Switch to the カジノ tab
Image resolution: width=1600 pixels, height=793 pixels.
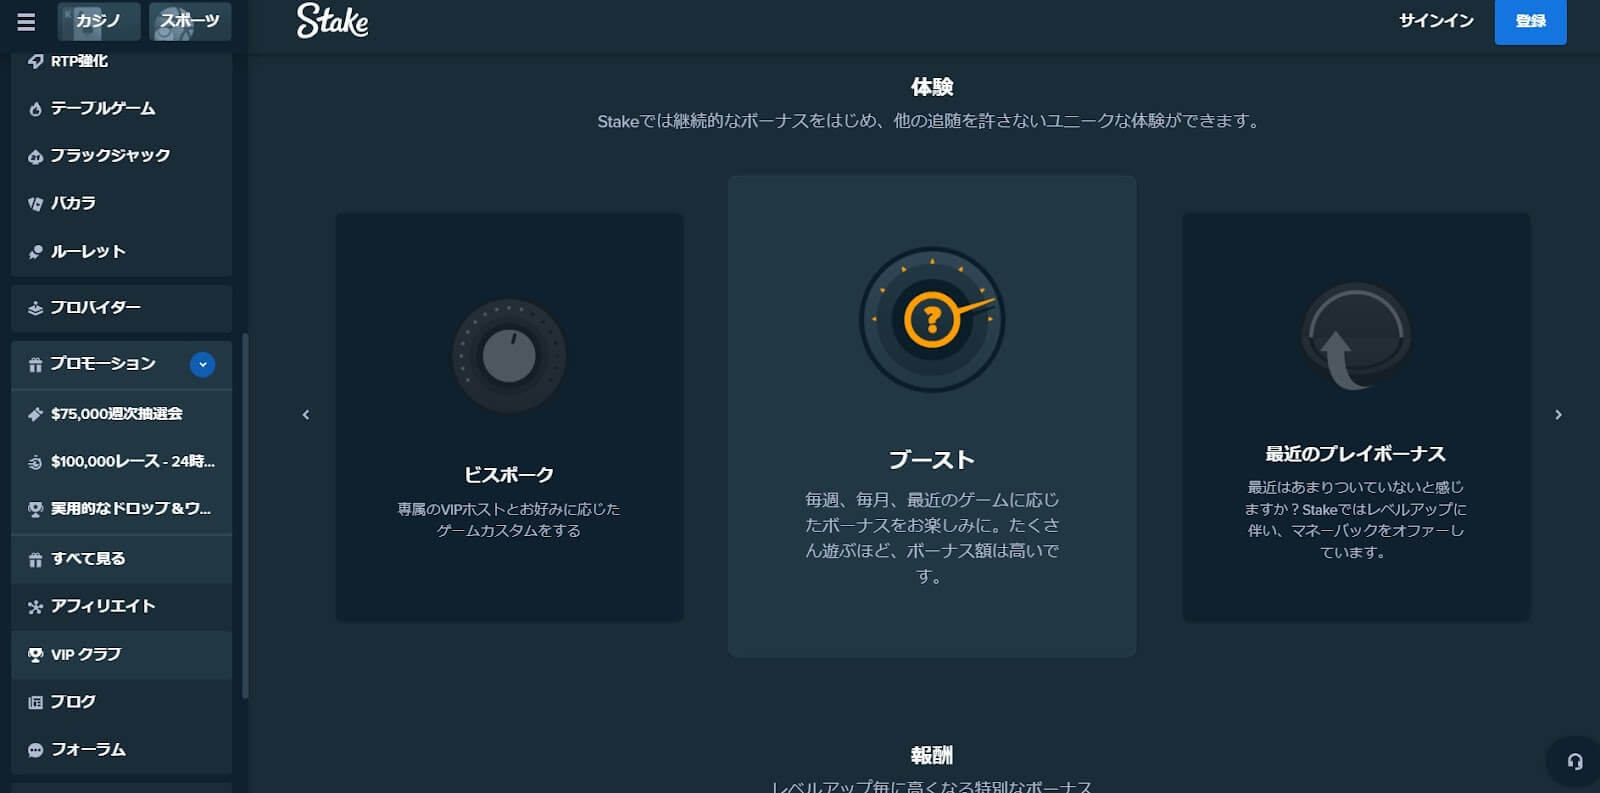tap(99, 21)
